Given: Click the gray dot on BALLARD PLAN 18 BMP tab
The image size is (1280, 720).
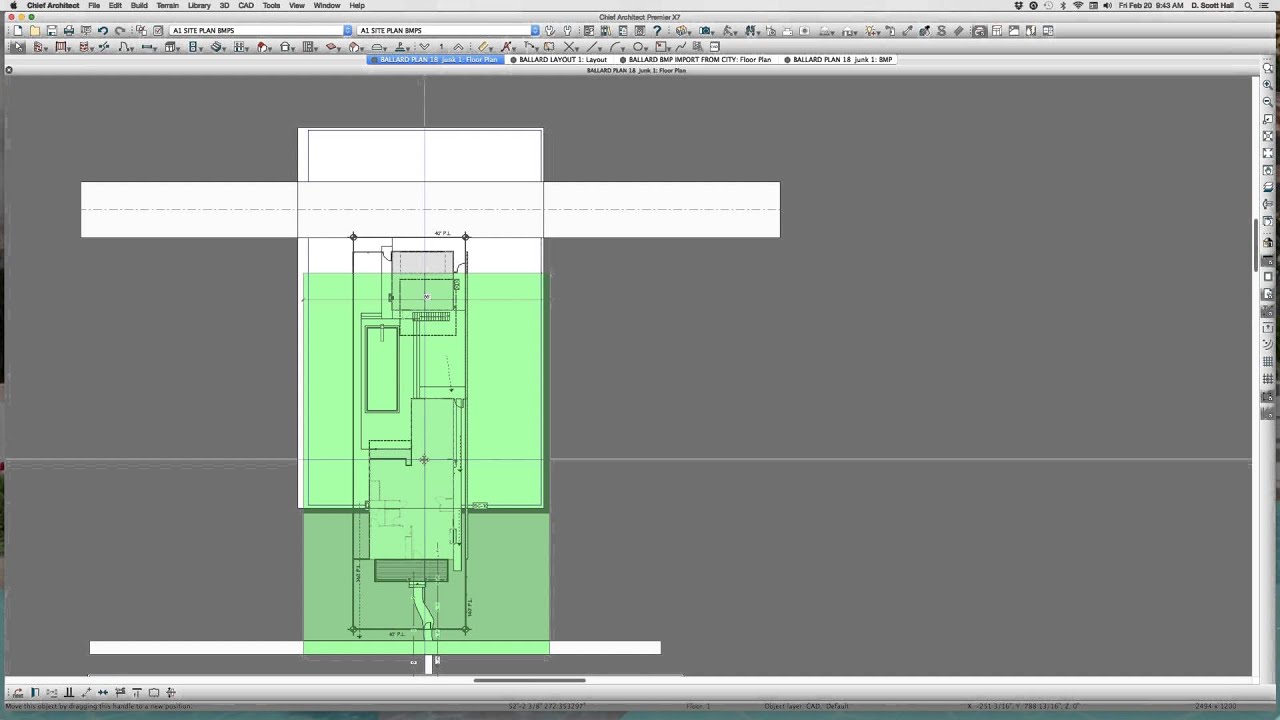Looking at the screenshot, I should tap(787, 60).
